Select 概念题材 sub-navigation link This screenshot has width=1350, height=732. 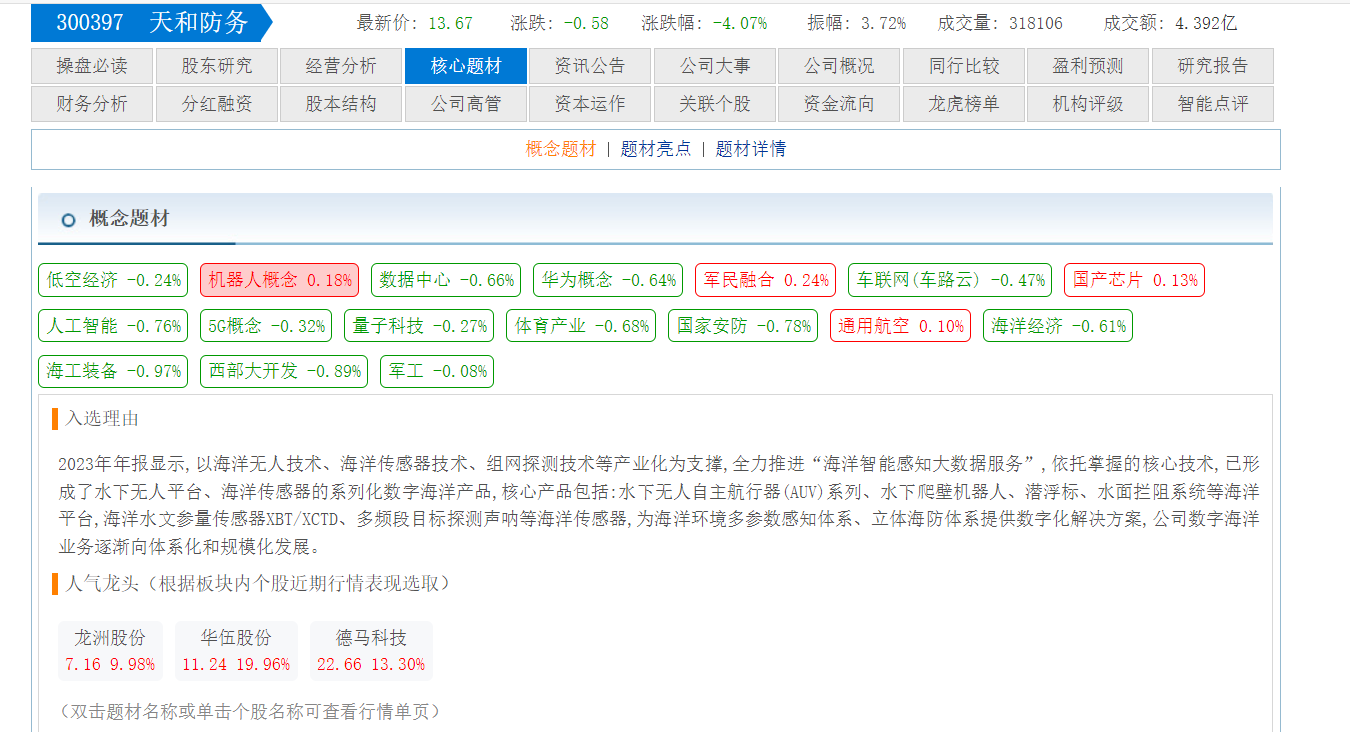[x=560, y=149]
